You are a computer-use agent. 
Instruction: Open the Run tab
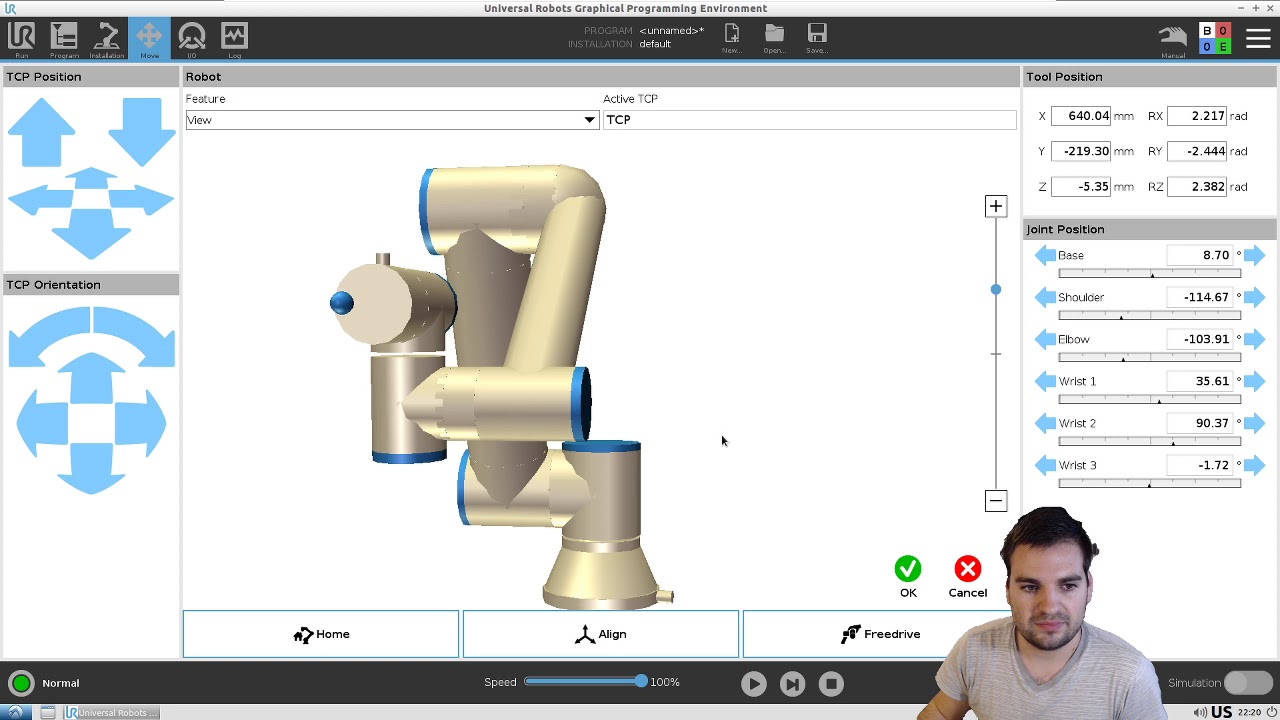click(x=21, y=39)
